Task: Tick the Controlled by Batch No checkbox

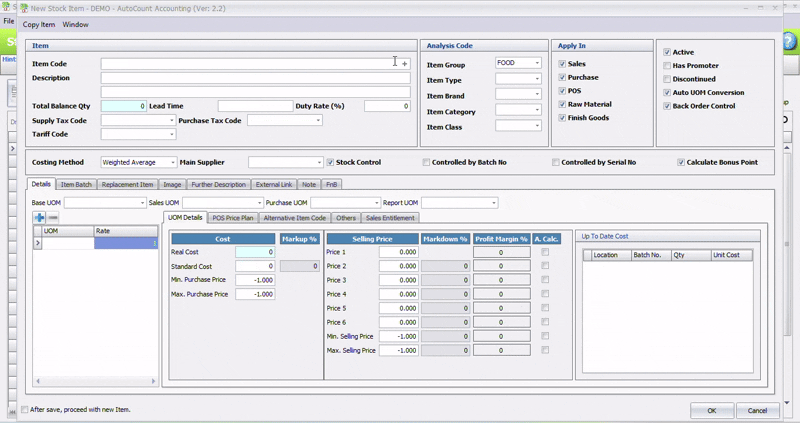Action: pyautogui.click(x=427, y=162)
